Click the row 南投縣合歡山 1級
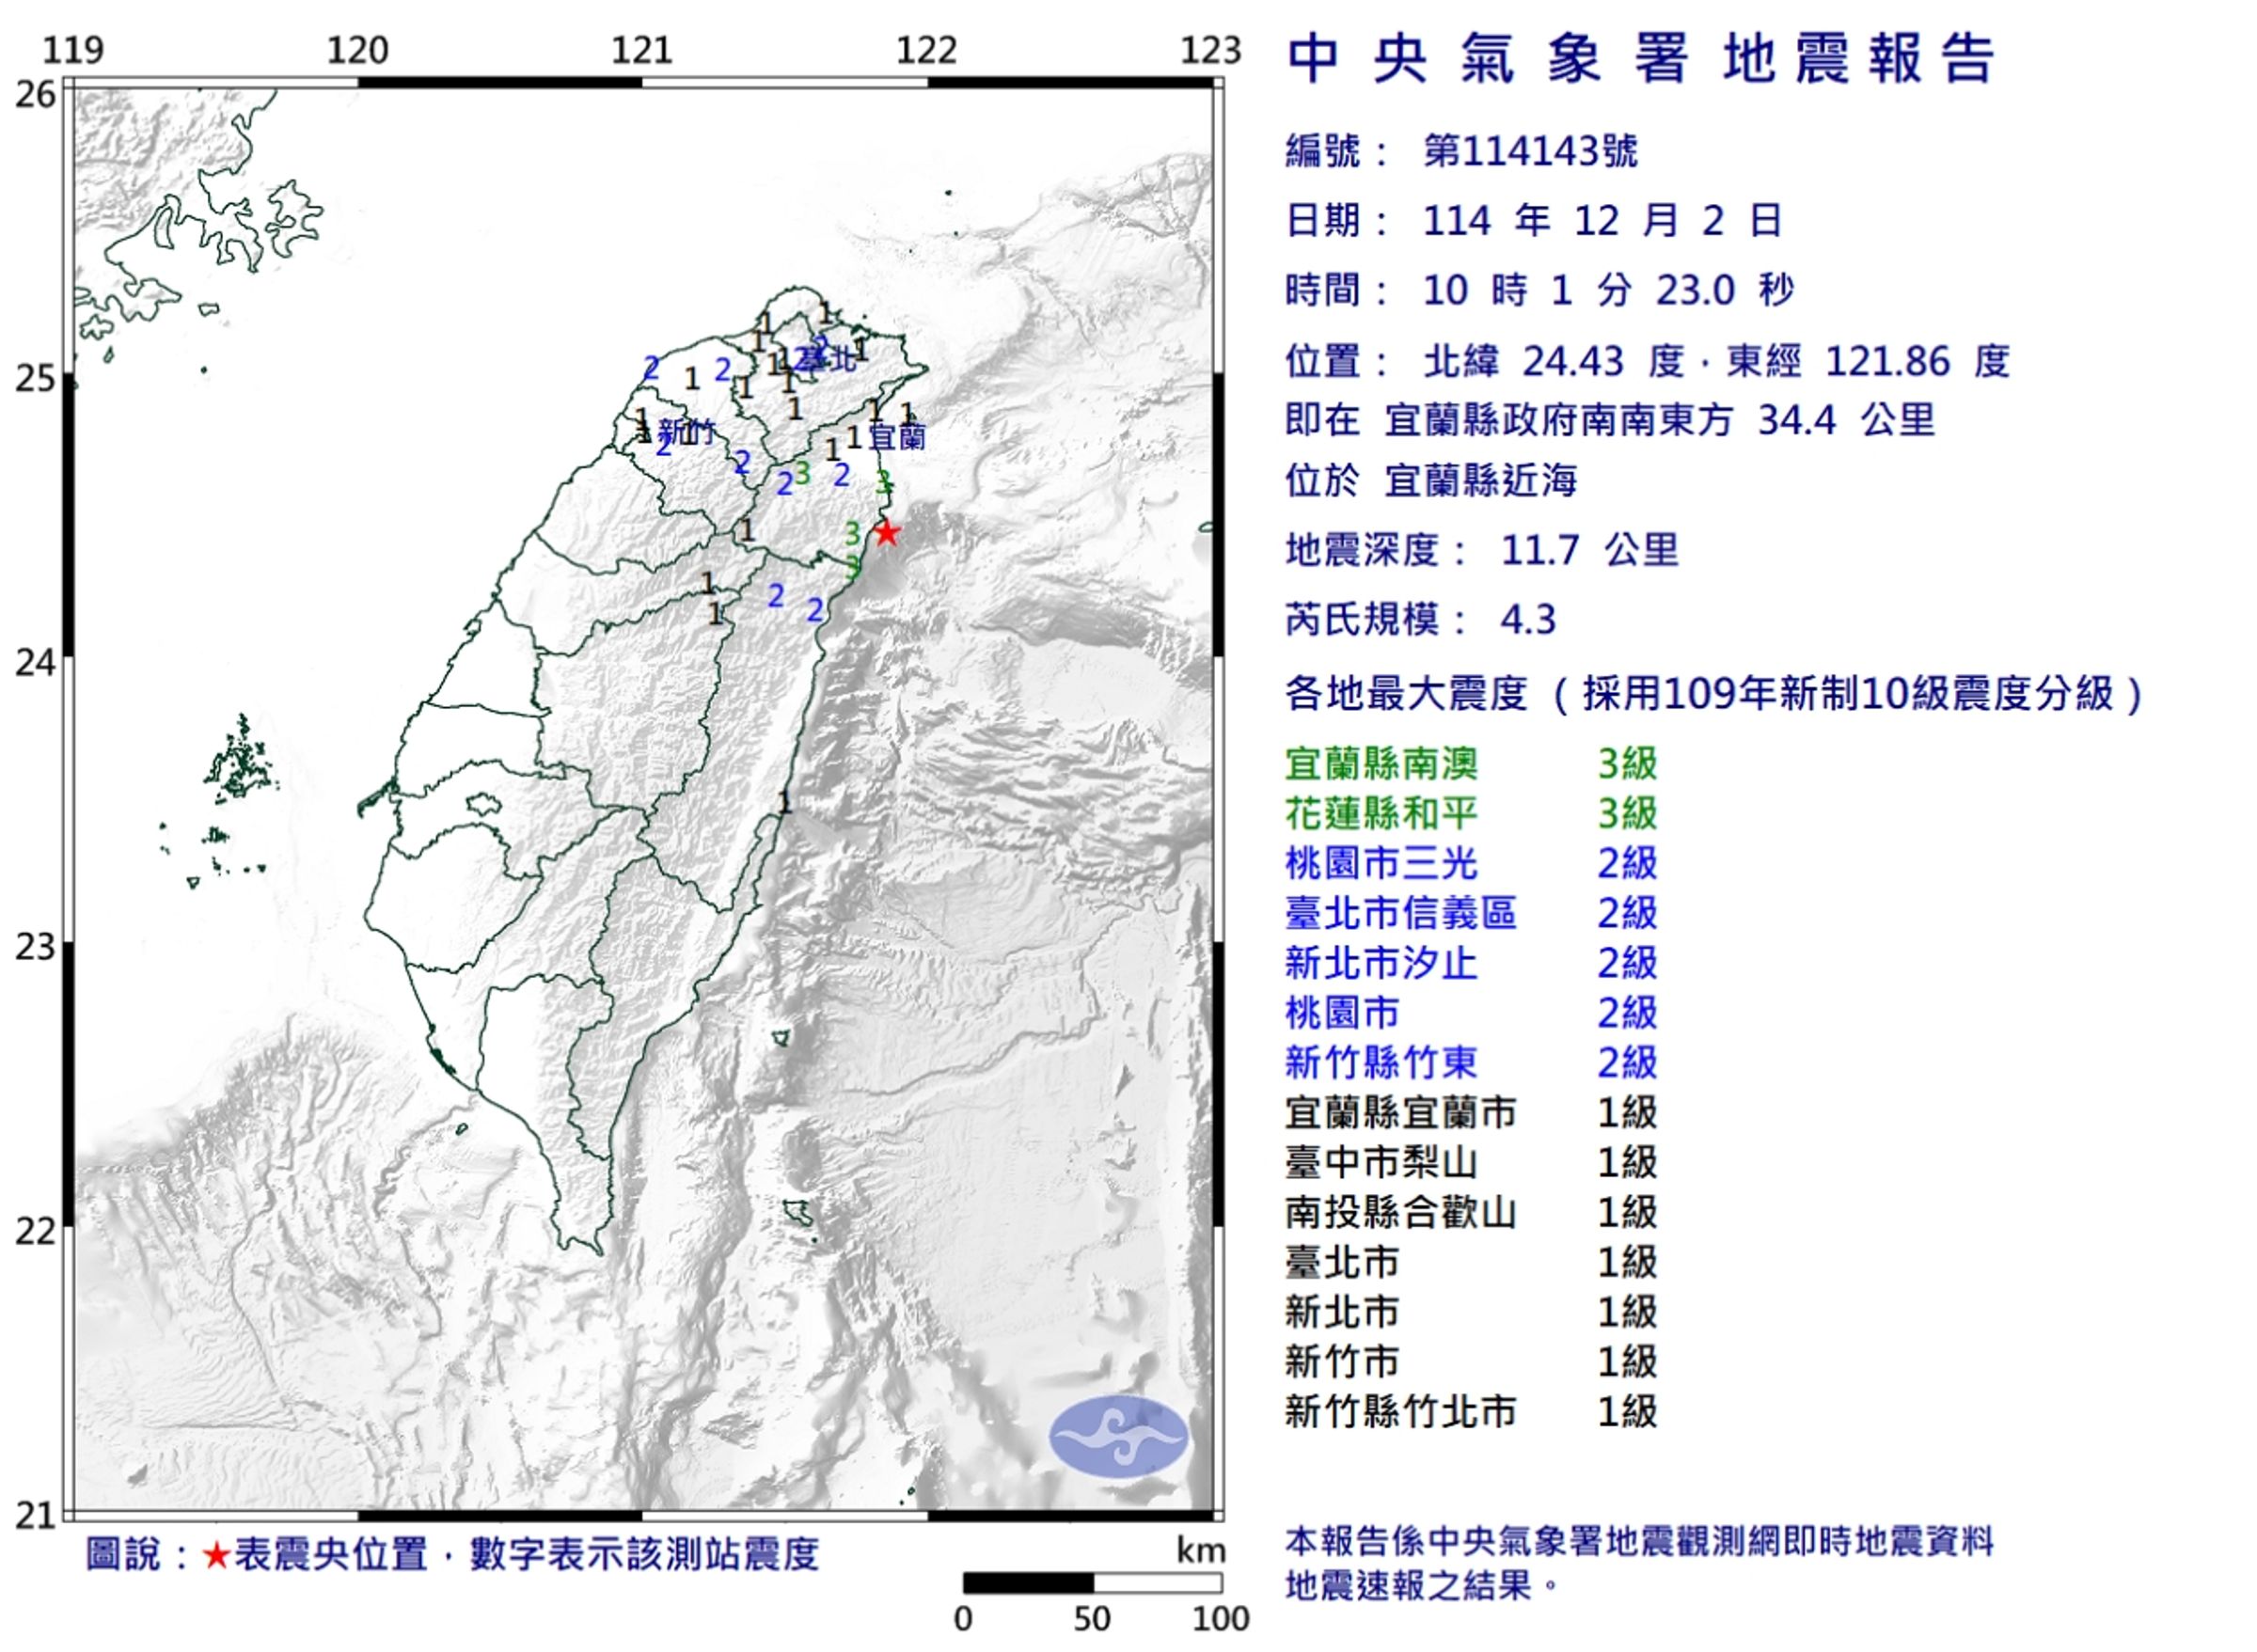Image resolution: width=2257 pixels, height=1652 pixels. pyautogui.click(x=1471, y=1213)
